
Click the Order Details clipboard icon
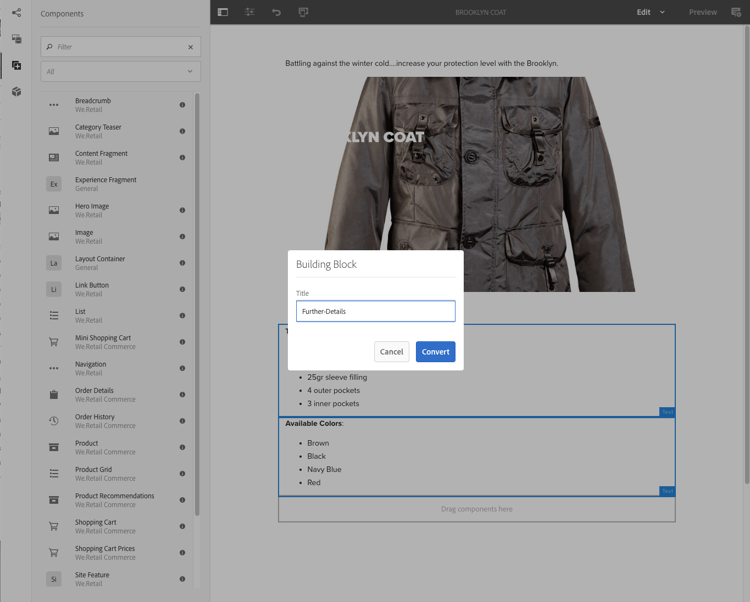pos(54,394)
